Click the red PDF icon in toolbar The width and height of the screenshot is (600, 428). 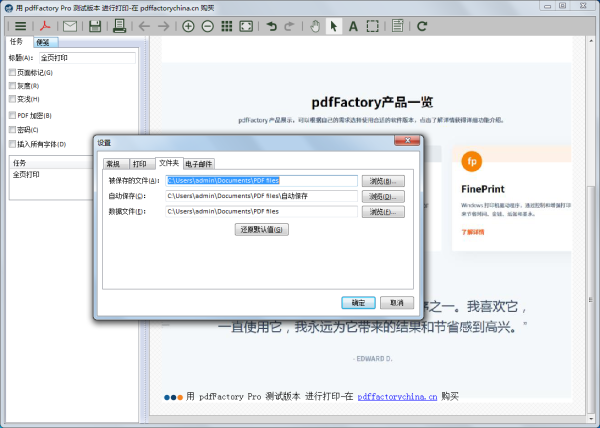46,25
